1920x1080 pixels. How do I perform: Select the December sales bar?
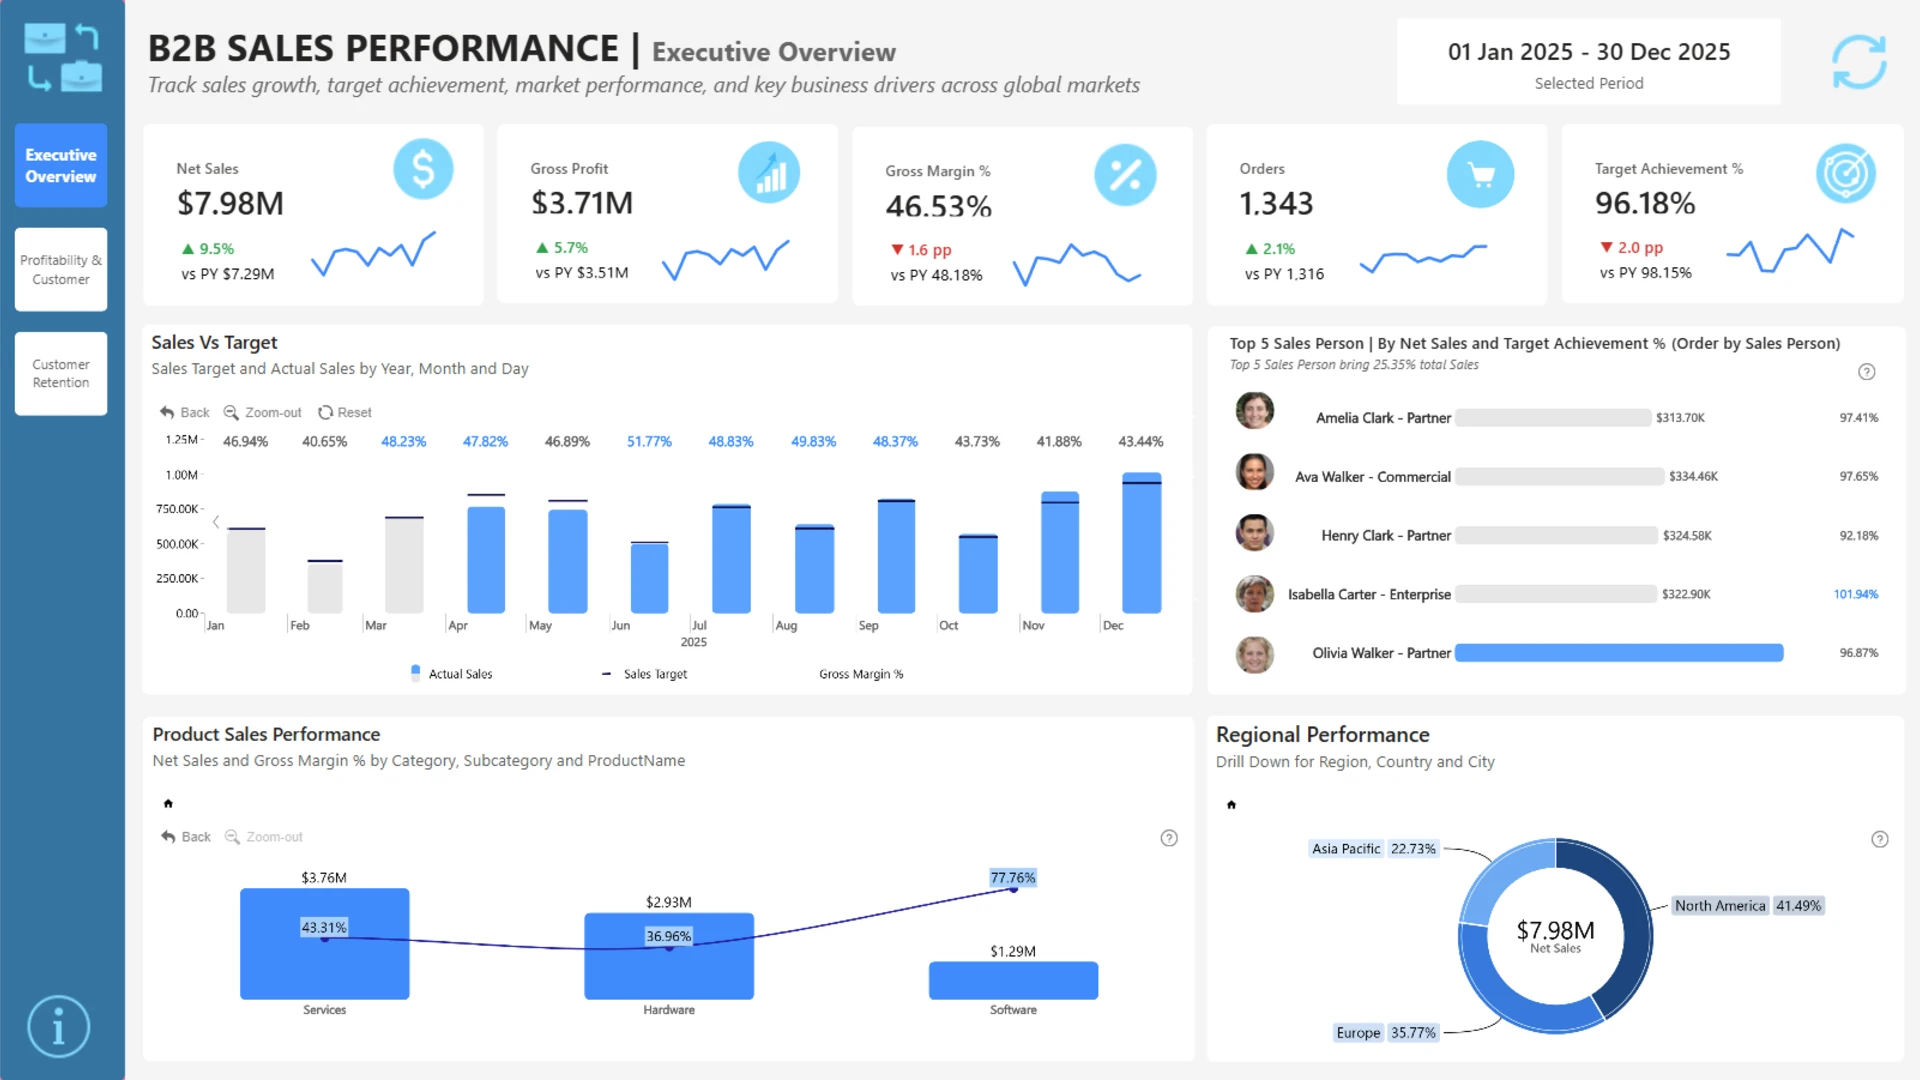tap(1142, 543)
